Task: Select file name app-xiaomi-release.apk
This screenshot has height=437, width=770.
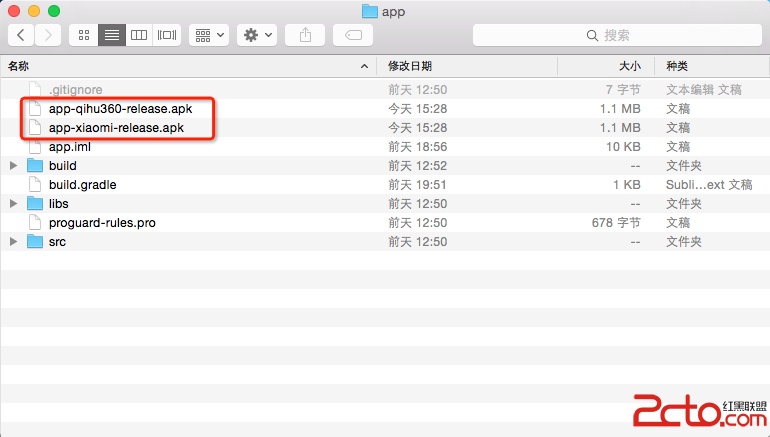Action: pyautogui.click(x=116, y=128)
